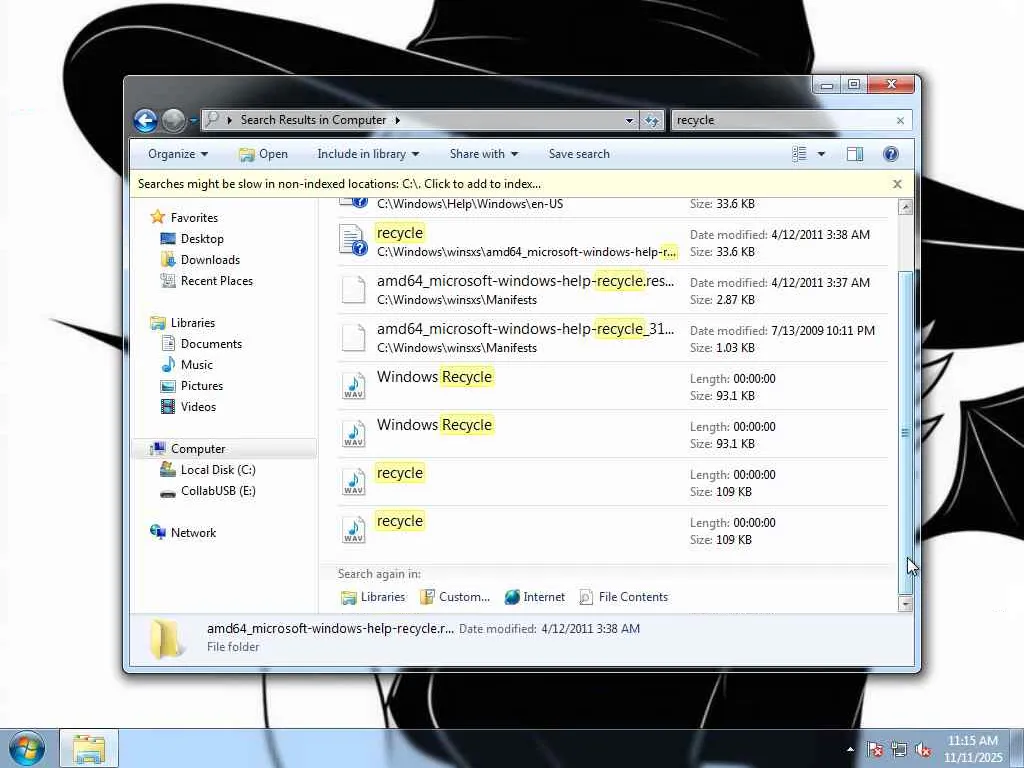Click Save search
This screenshot has height=768, width=1024.
pyautogui.click(x=579, y=154)
